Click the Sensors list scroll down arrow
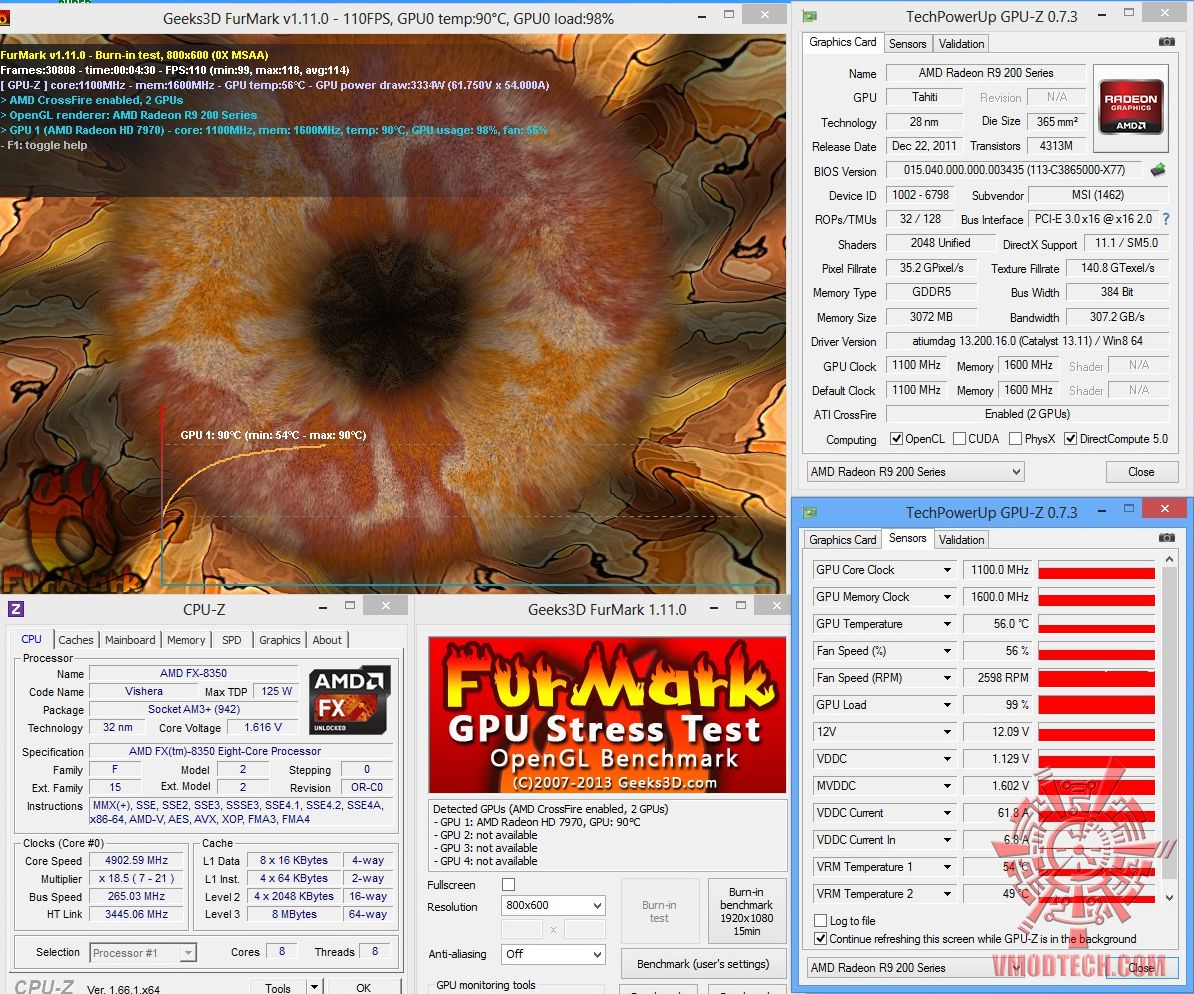Viewport: 1194px width, 994px height. tap(1170, 897)
